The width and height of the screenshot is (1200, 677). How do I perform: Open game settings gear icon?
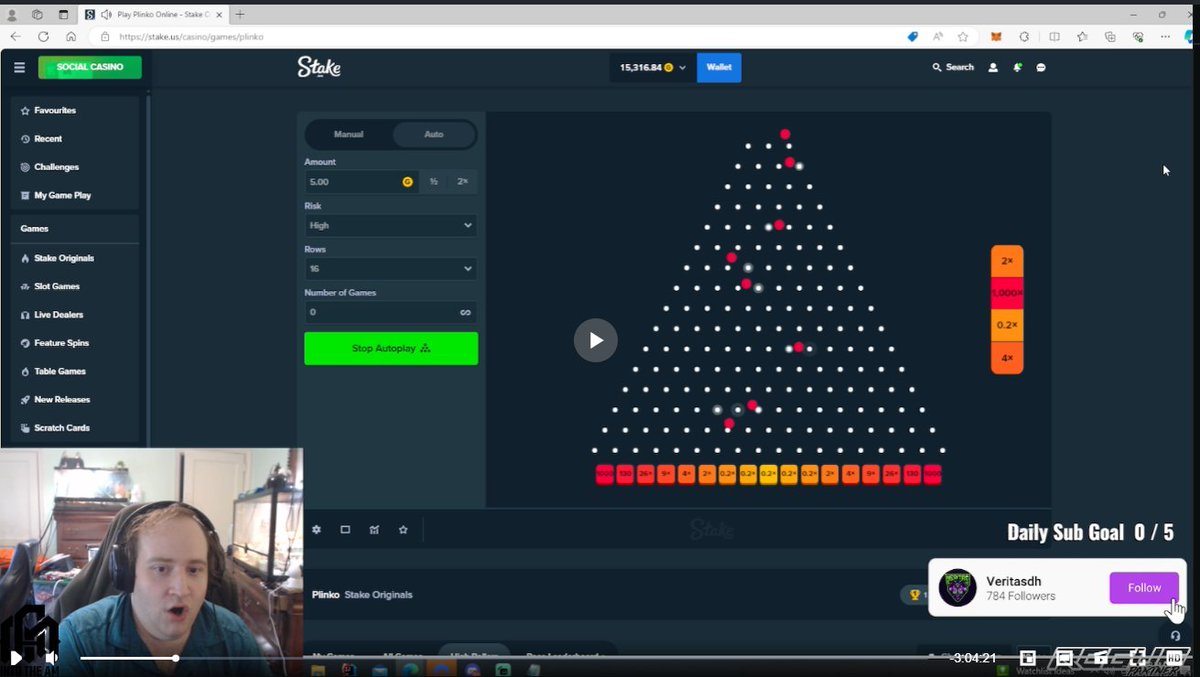317,530
